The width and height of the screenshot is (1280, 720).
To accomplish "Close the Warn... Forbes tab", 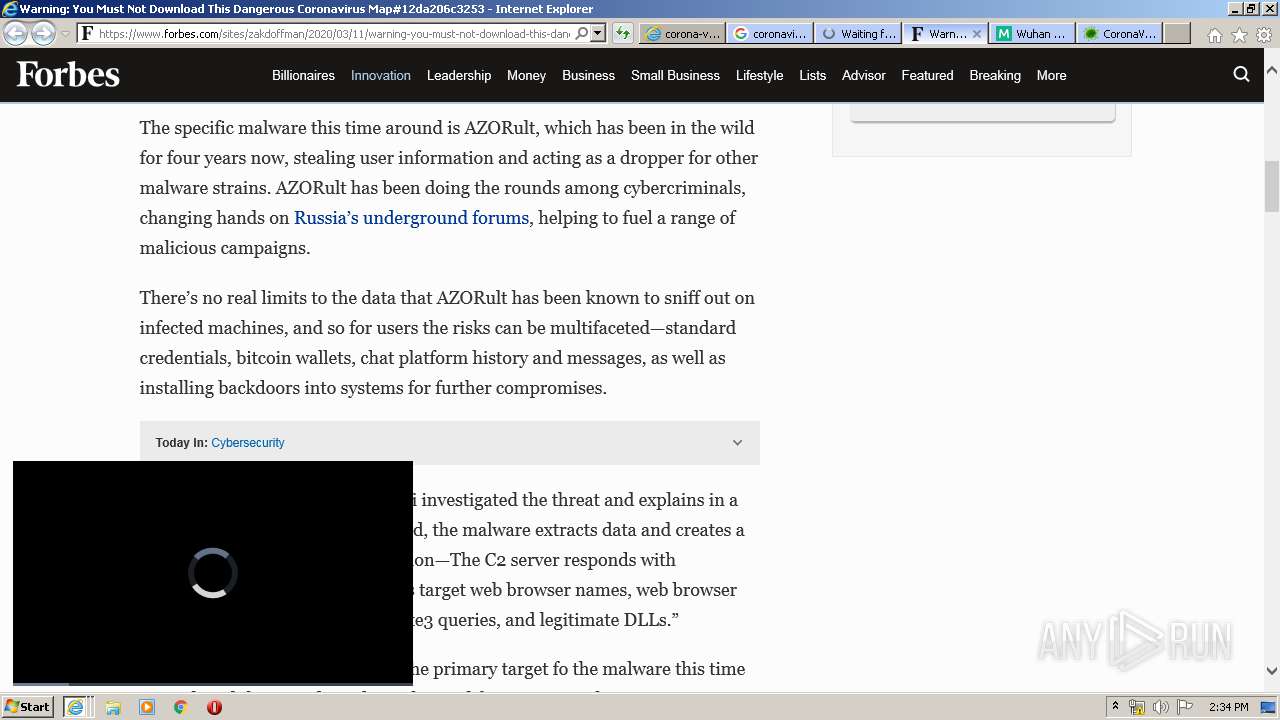I will click(977, 33).
